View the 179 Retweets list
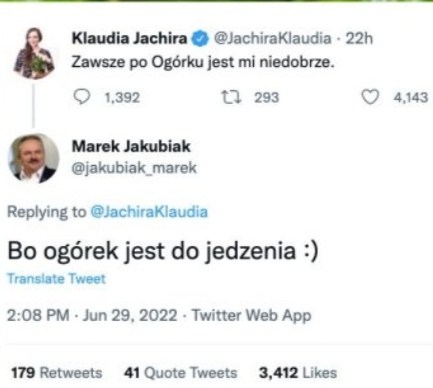Screen dimensions: 433x388 57,373
